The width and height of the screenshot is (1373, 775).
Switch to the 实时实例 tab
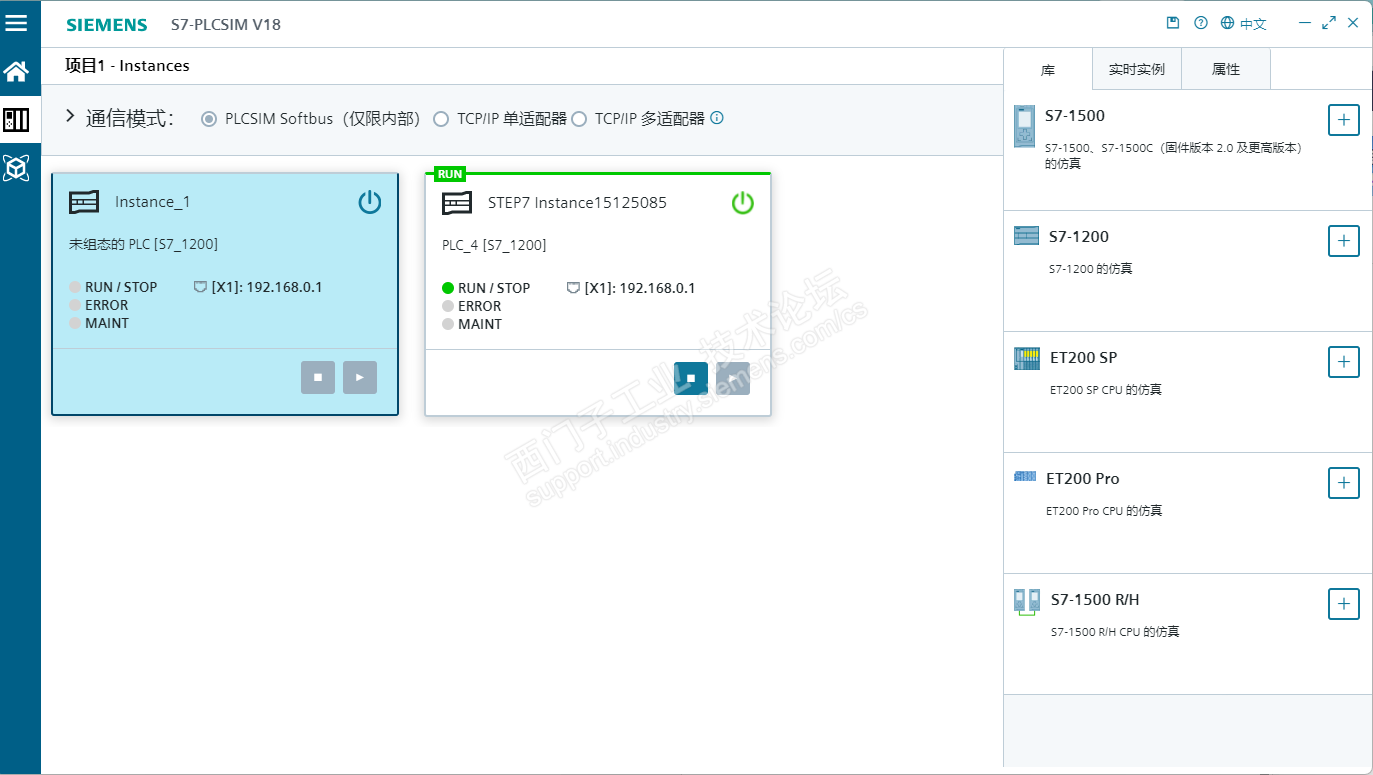click(1137, 70)
